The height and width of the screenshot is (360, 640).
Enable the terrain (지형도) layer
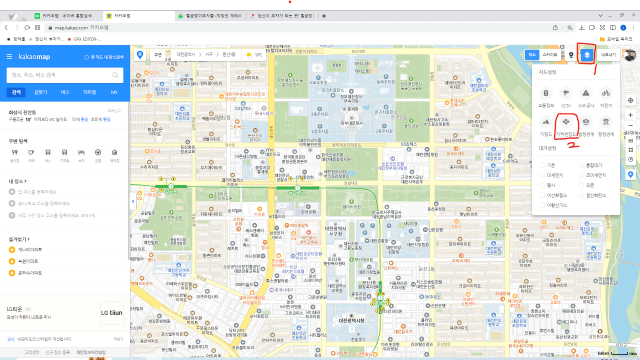546,126
